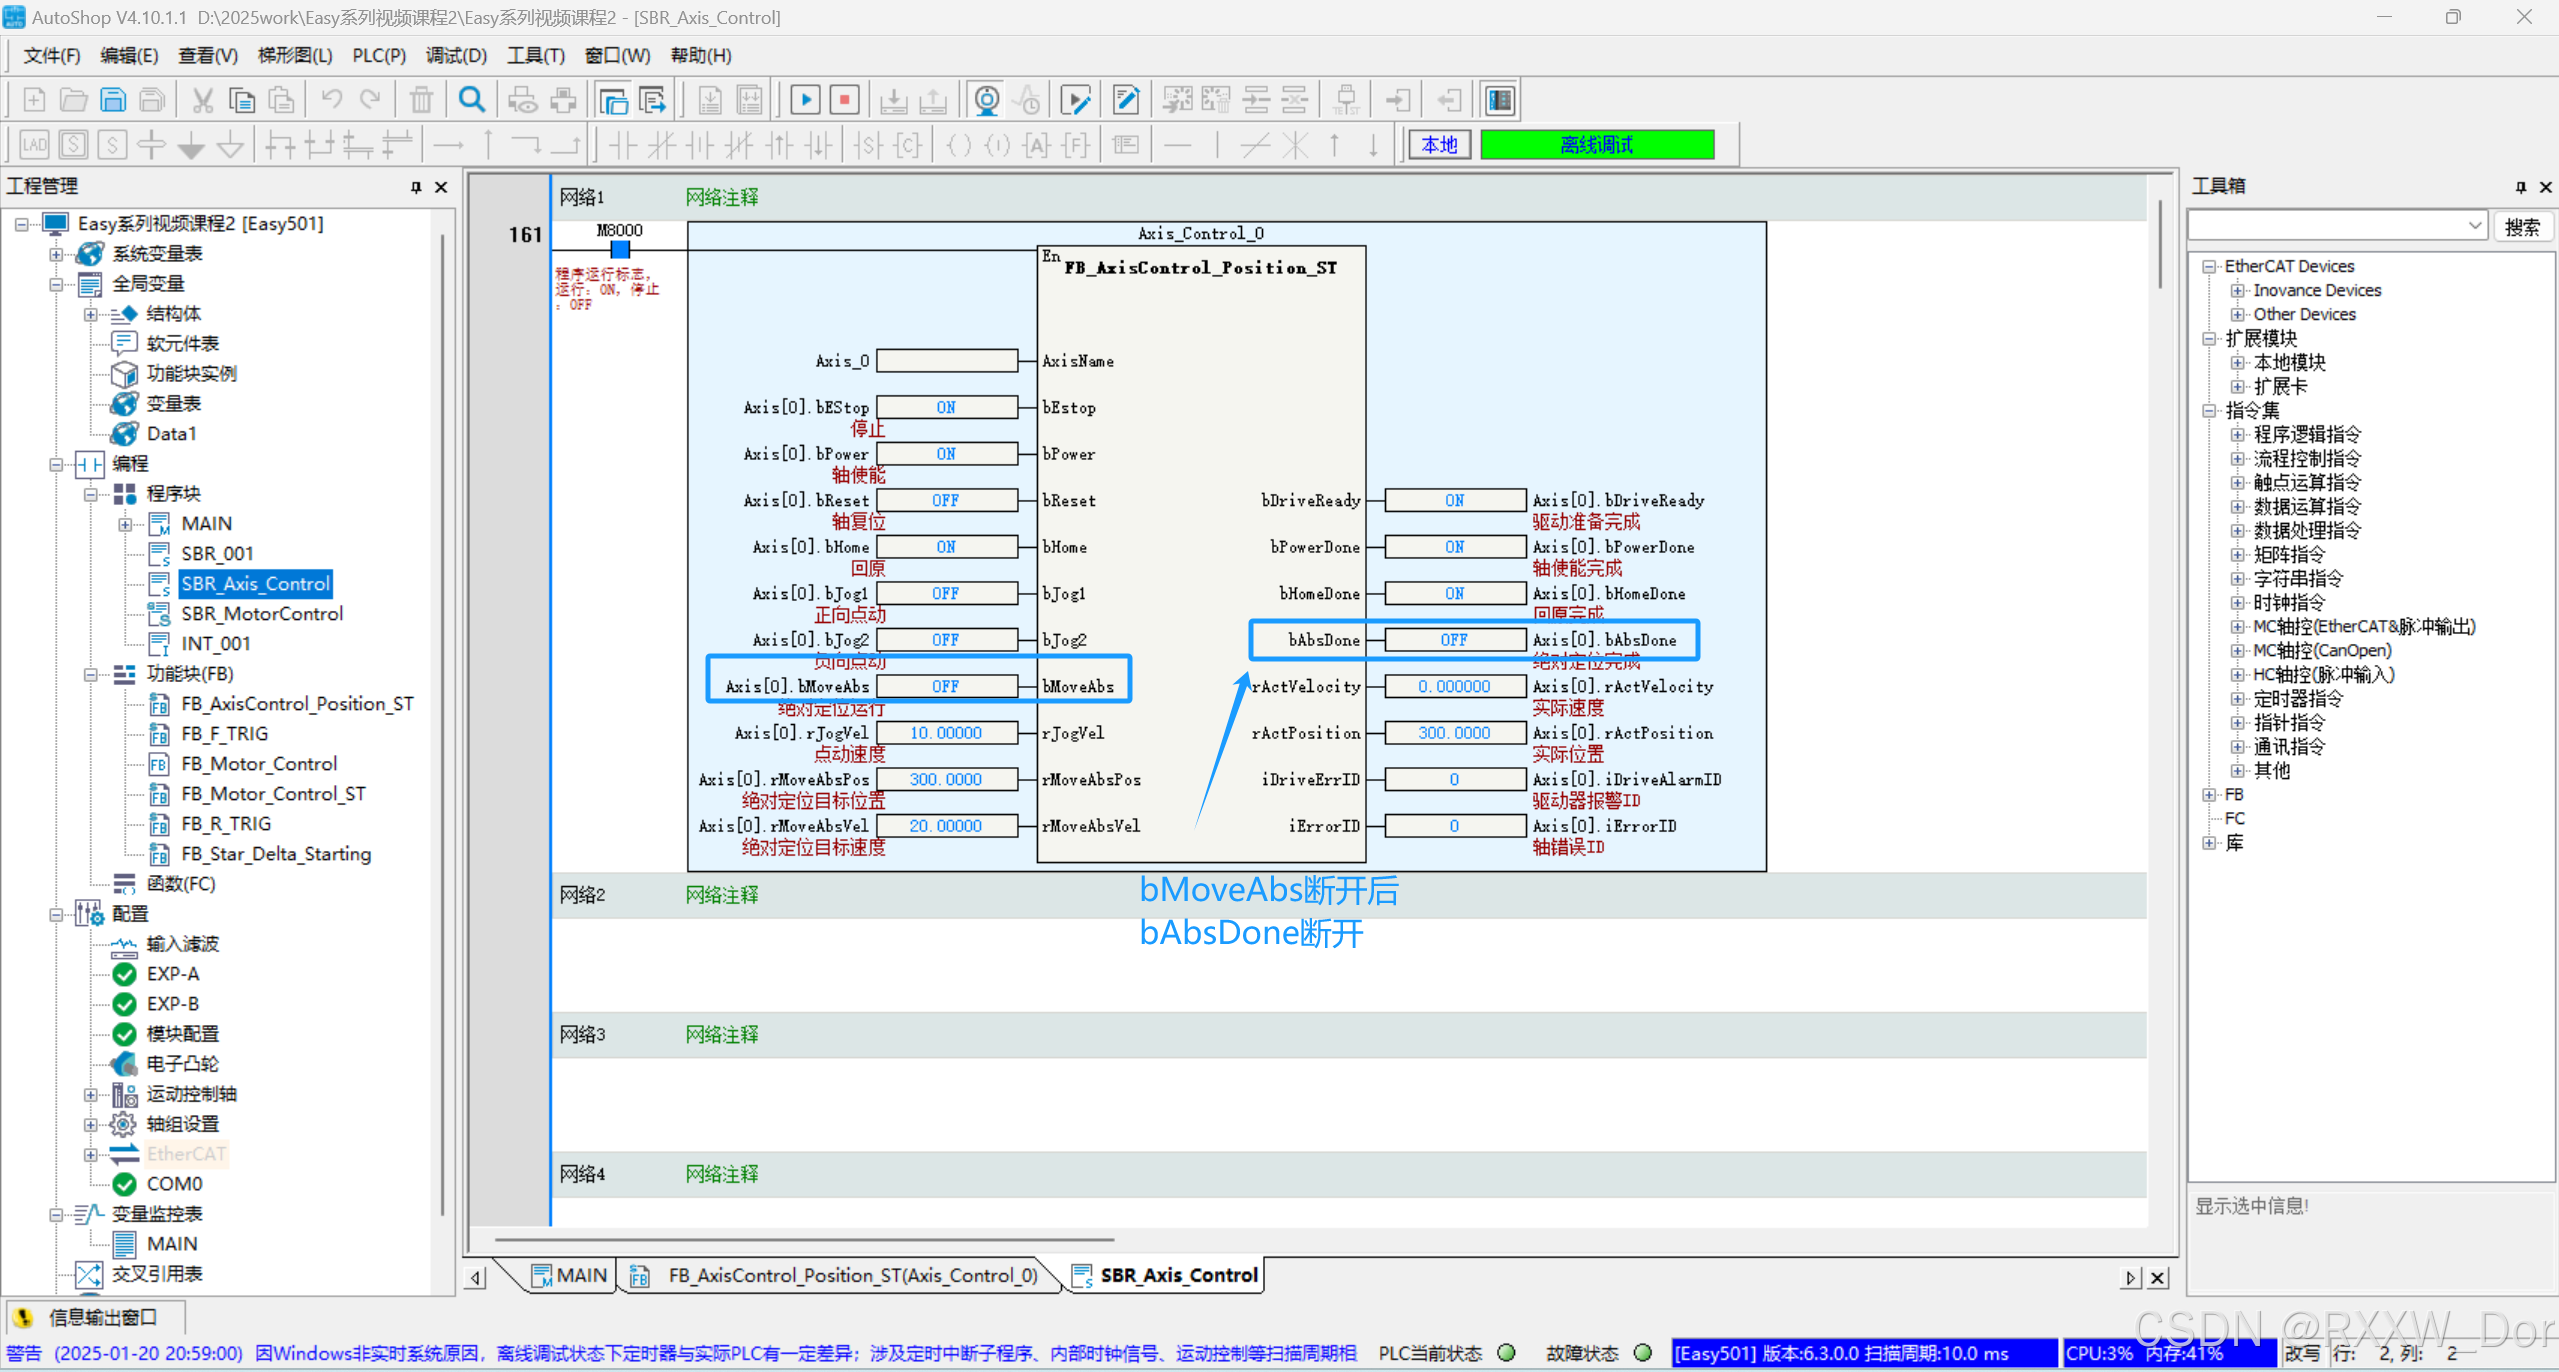
Task: Click the Save project toolbar icon
Action: (113, 100)
